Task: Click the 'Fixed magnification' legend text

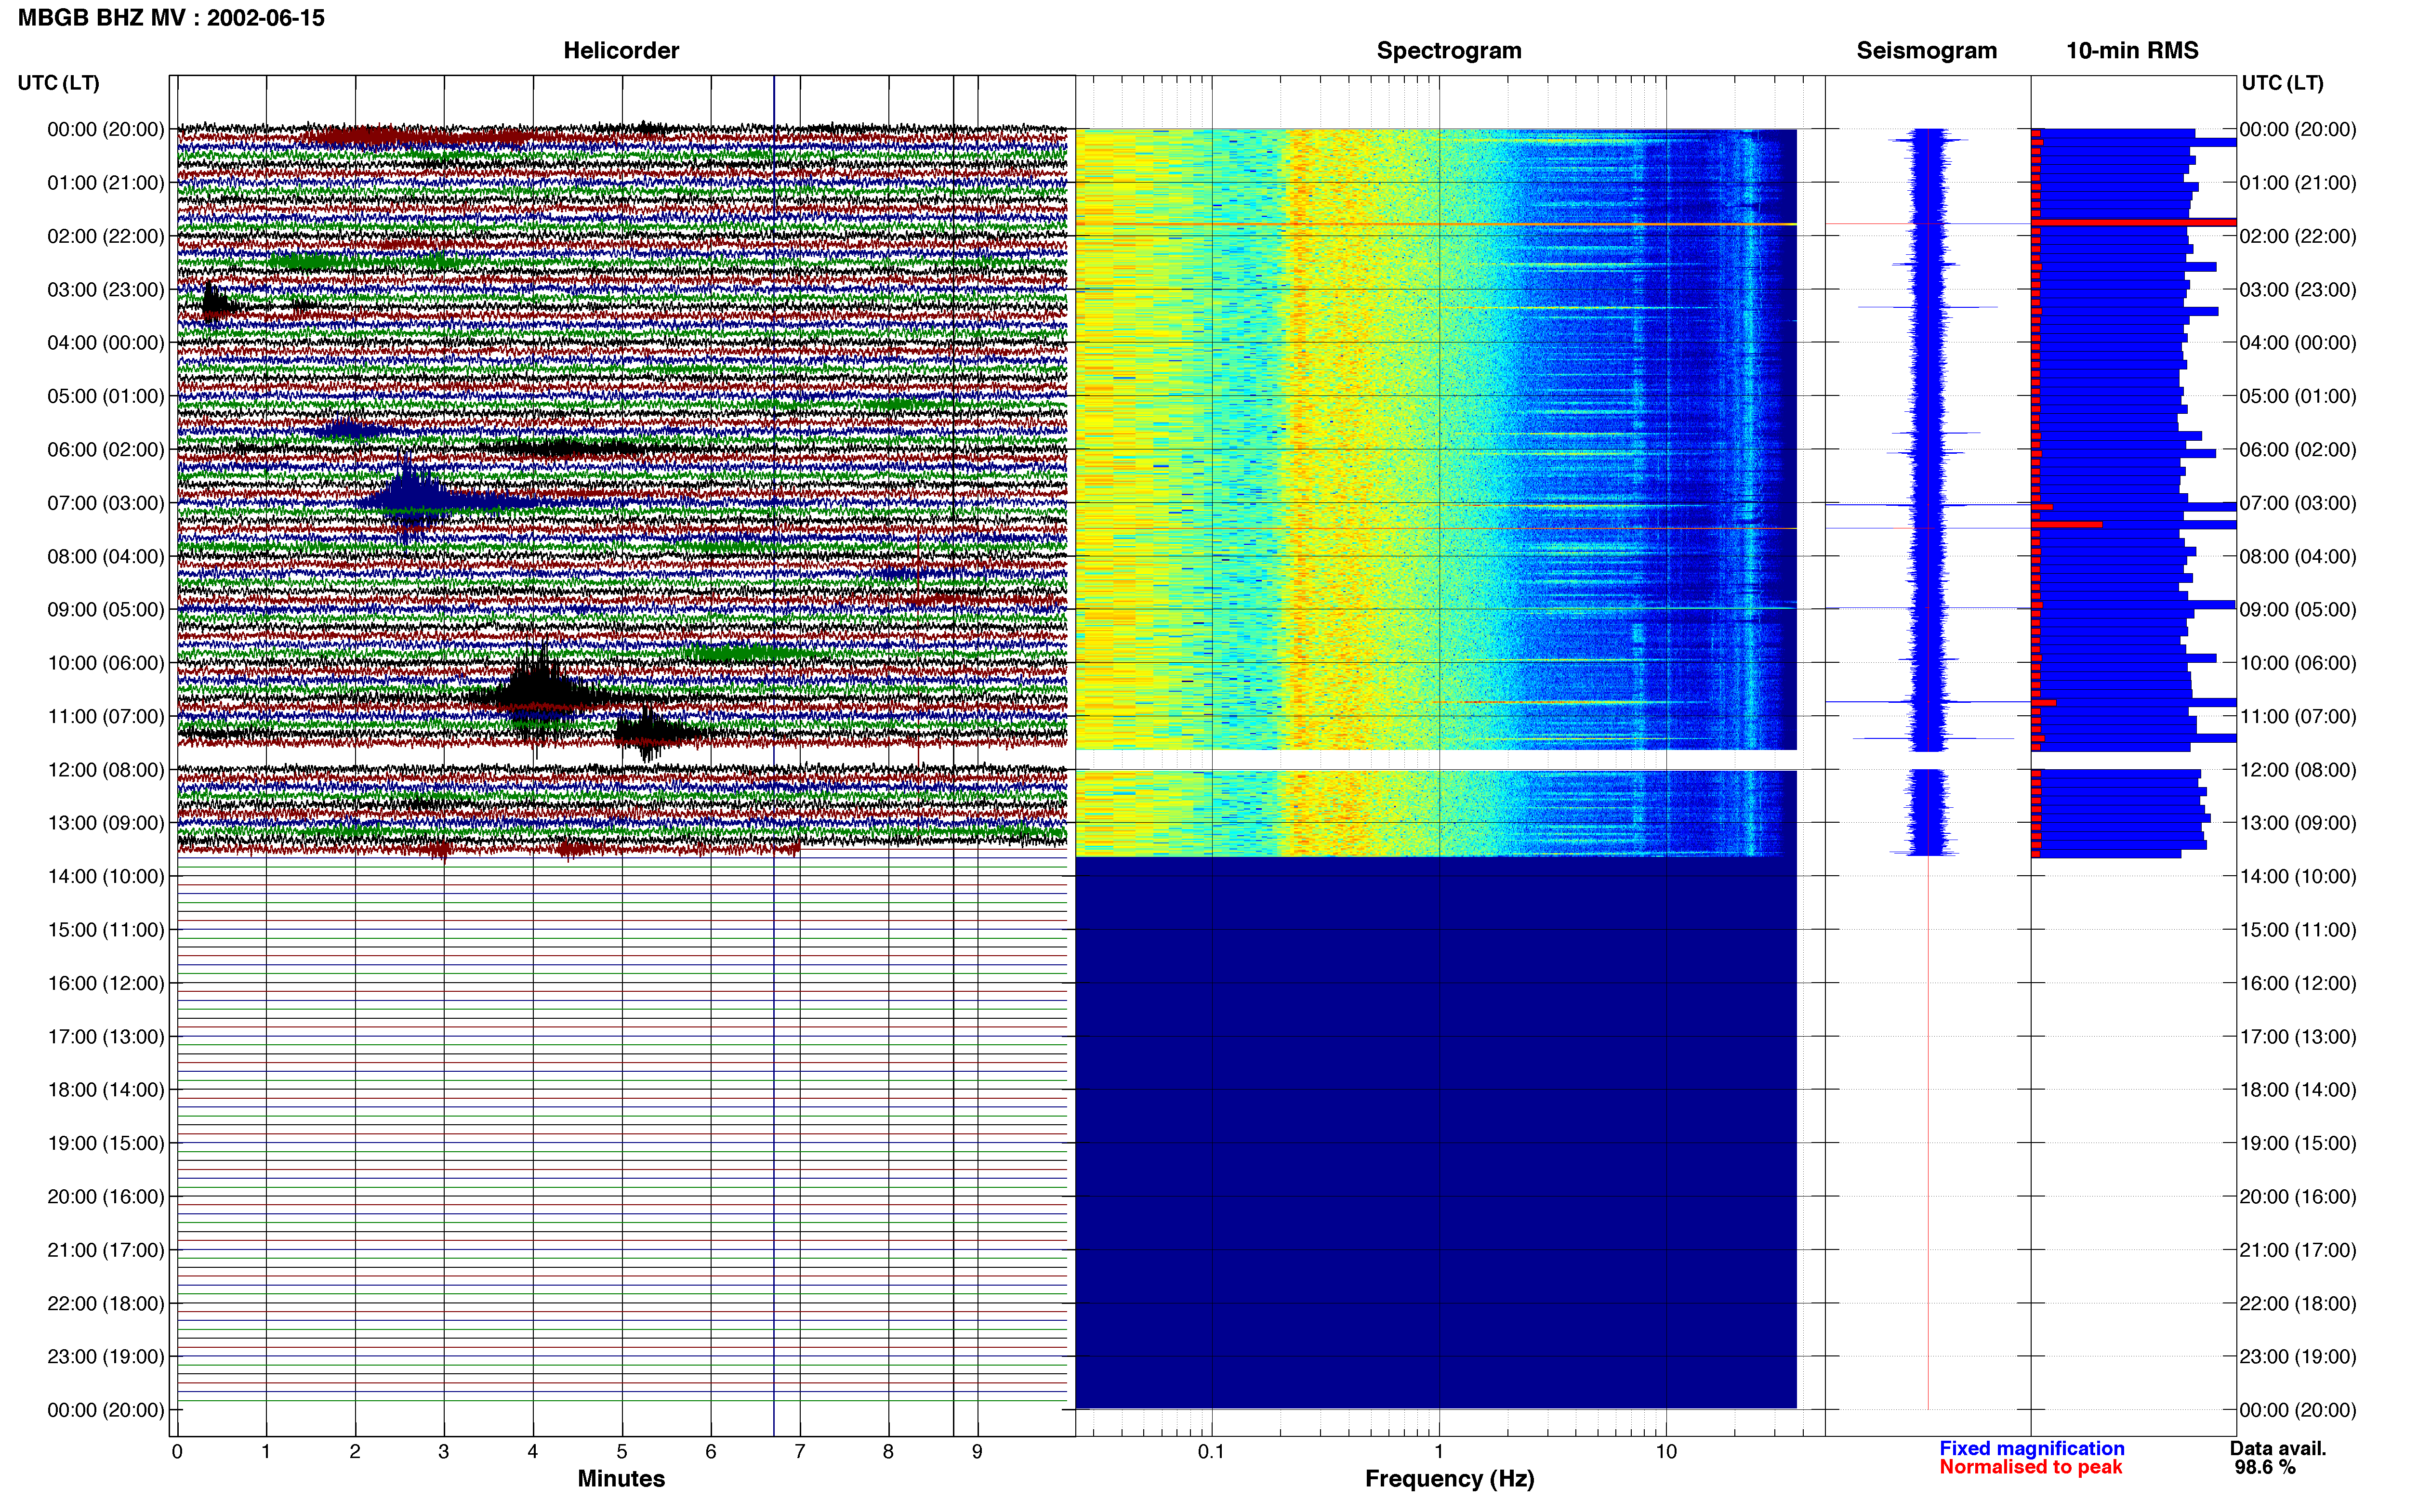Action: 2031,1448
